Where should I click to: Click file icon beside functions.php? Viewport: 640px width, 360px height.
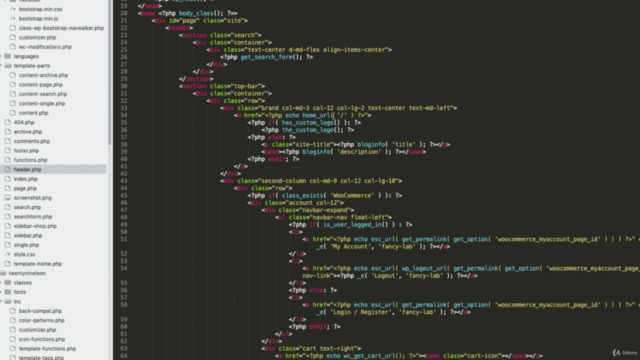7,160
